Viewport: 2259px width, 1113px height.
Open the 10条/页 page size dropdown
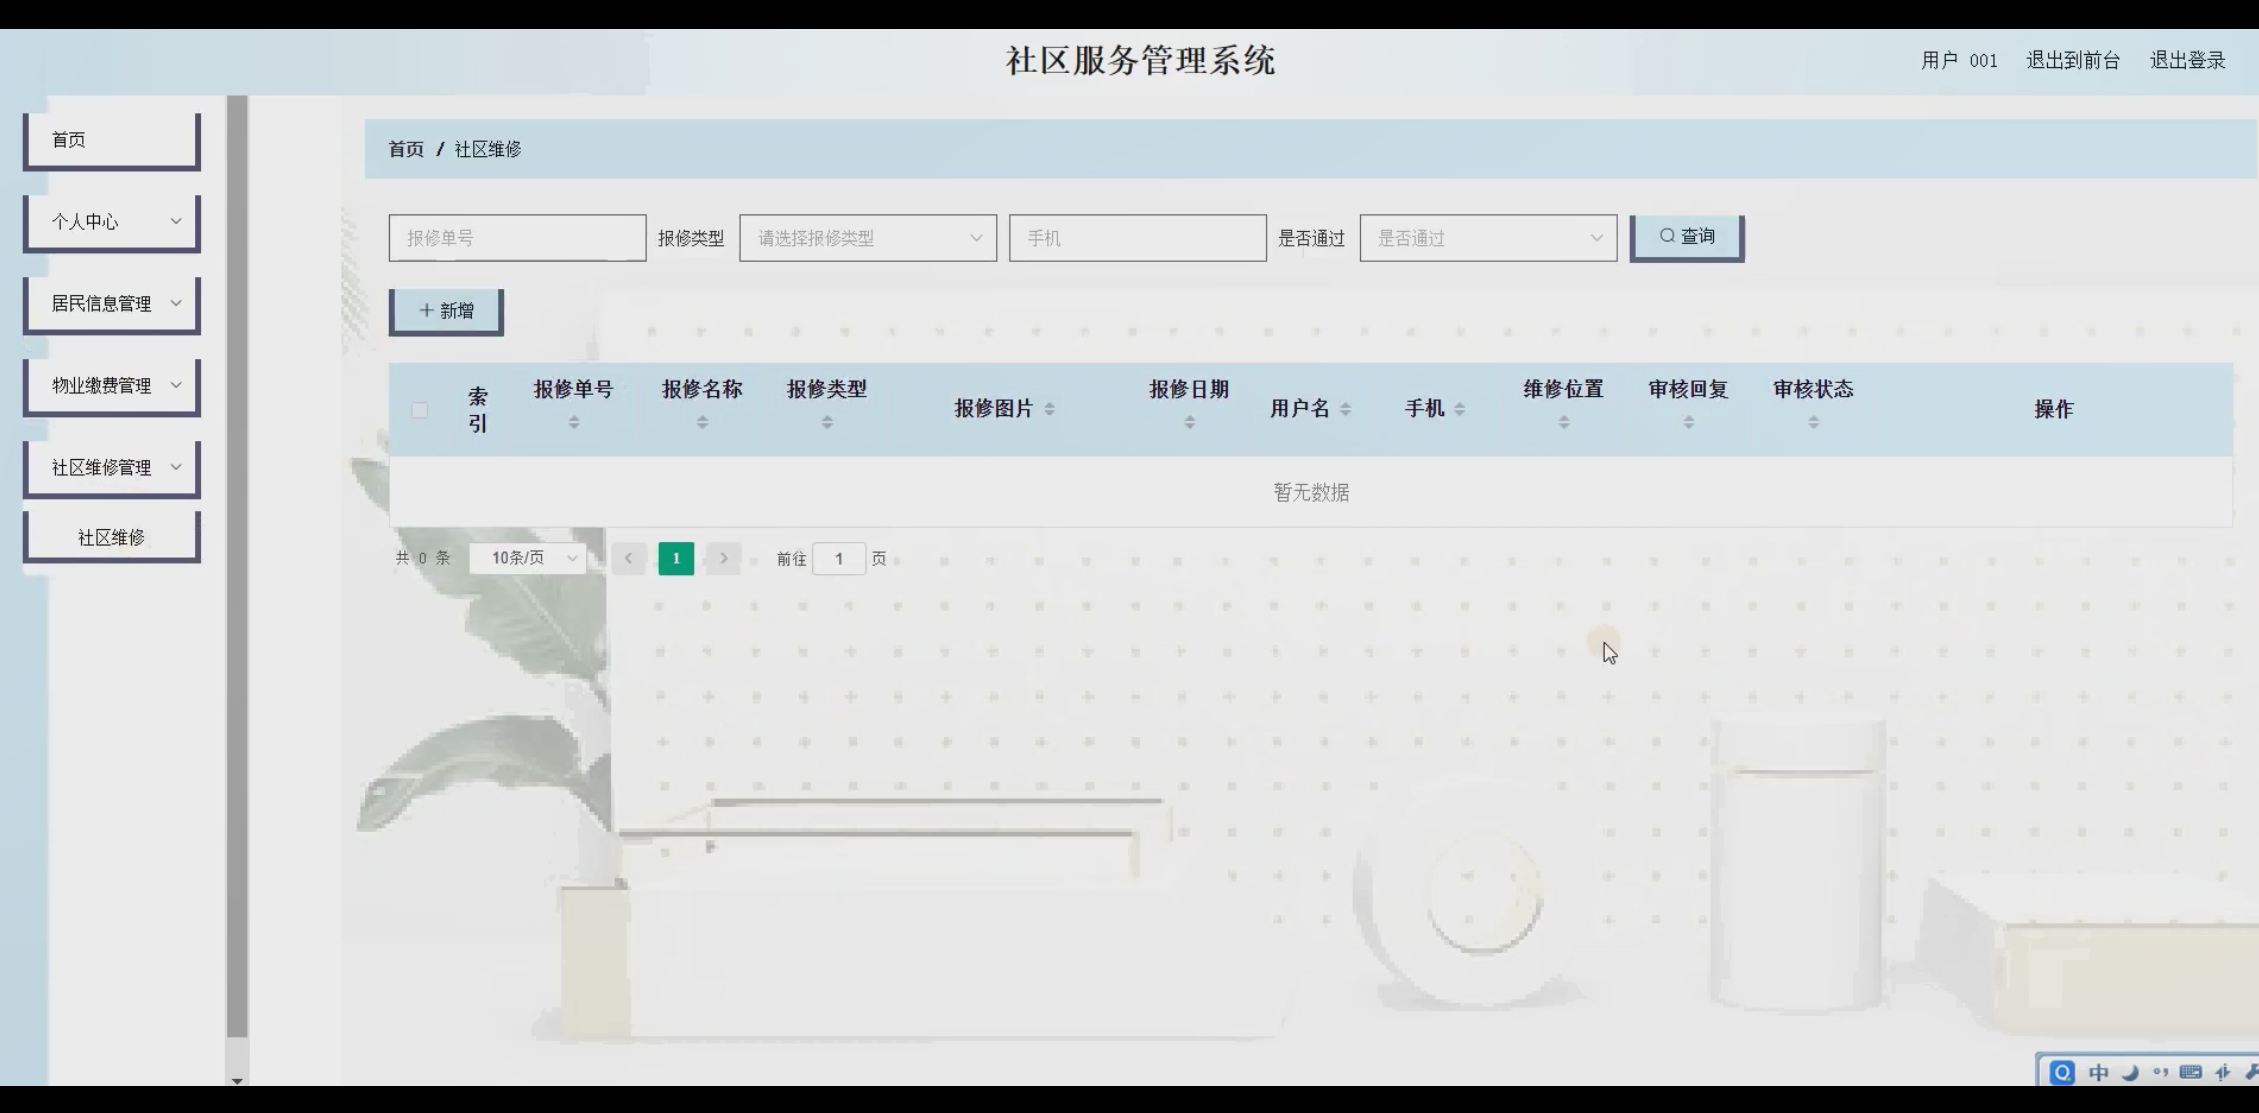pyautogui.click(x=527, y=558)
